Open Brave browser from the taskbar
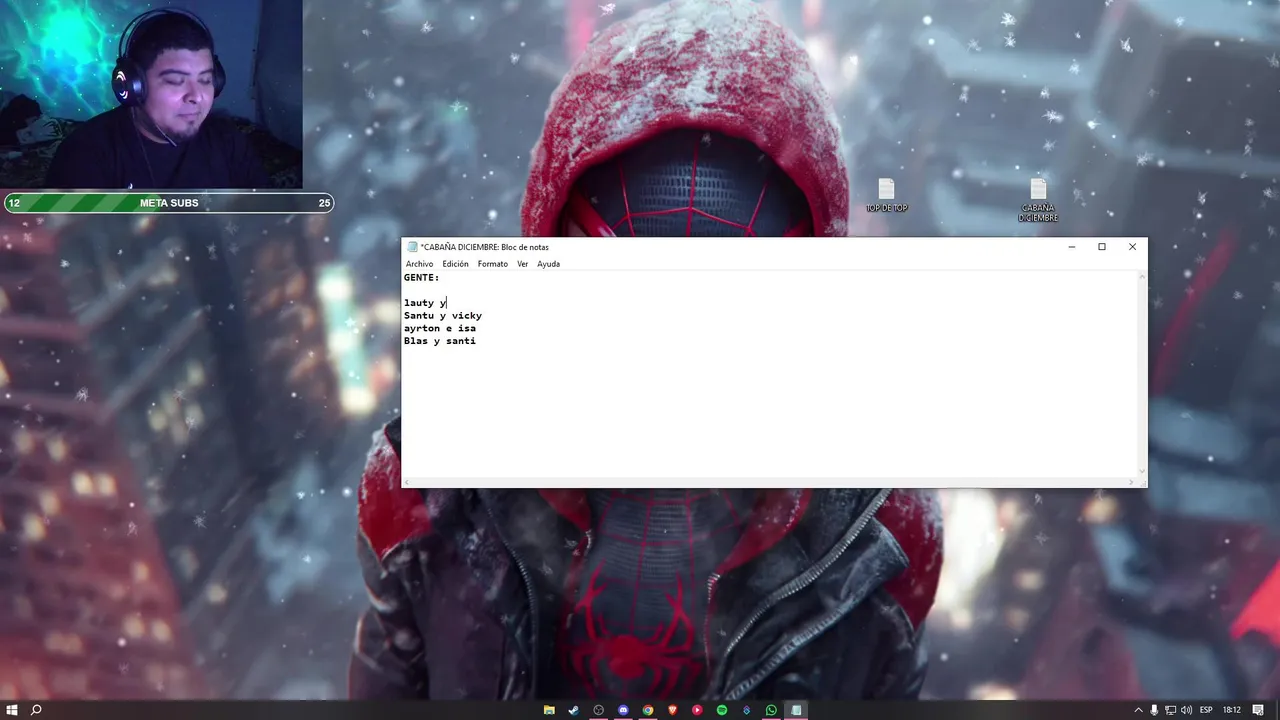 click(672, 710)
